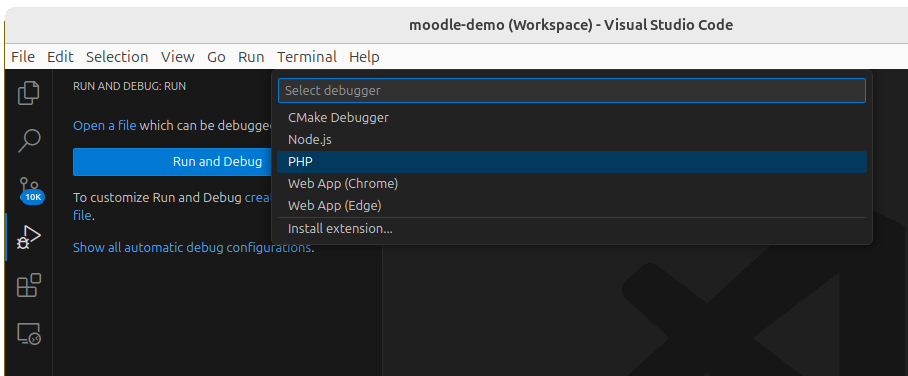The height and width of the screenshot is (376, 908).
Task: Open the Run menu
Action: (x=251, y=57)
